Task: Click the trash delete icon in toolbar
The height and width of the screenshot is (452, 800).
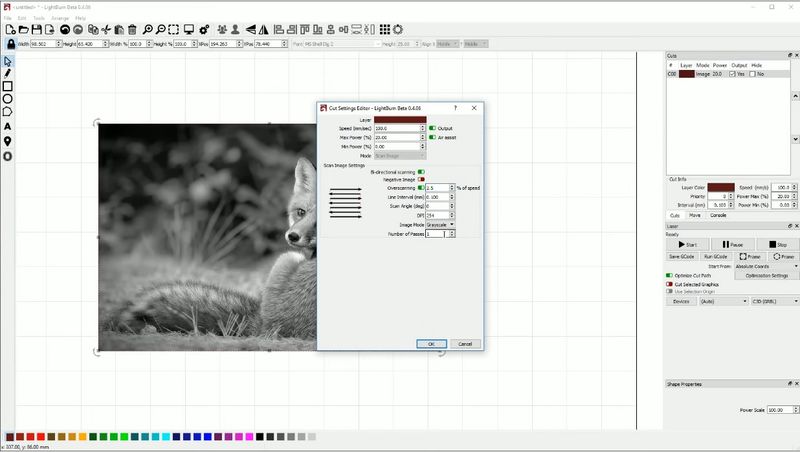Action: [132, 29]
